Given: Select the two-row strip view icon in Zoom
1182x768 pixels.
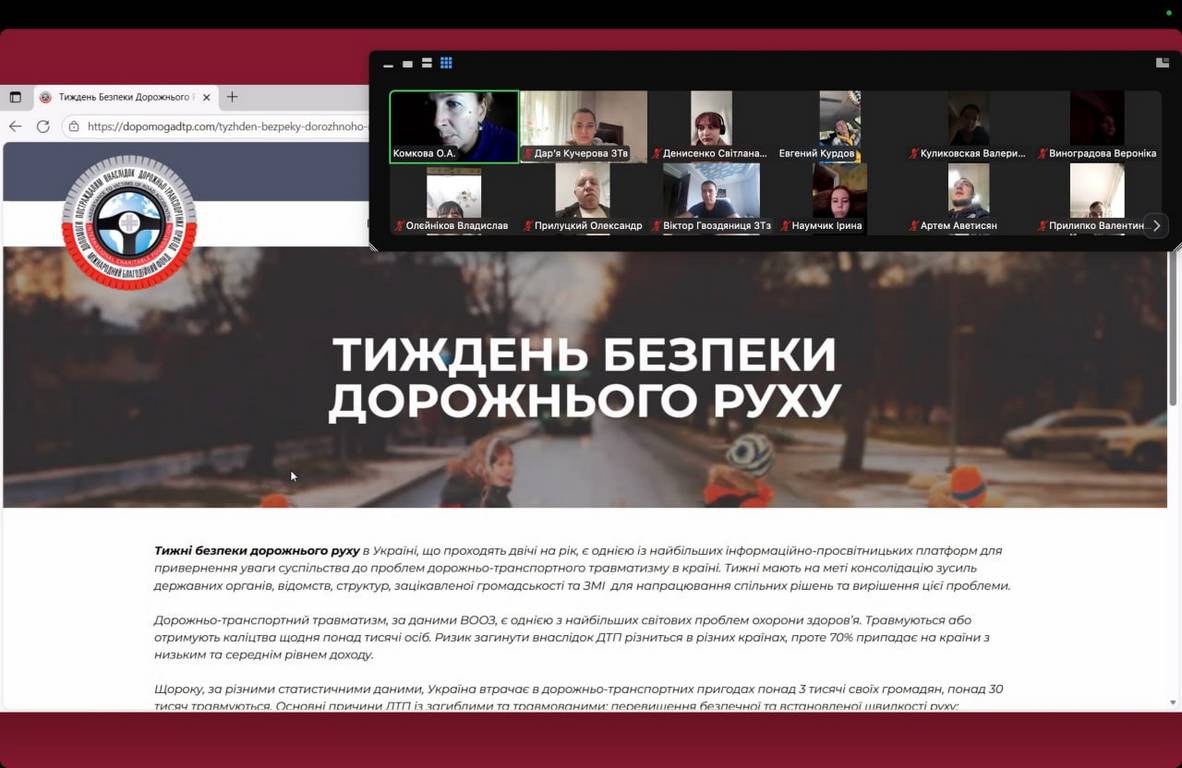Looking at the screenshot, I should pyautogui.click(x=427, y=63).
